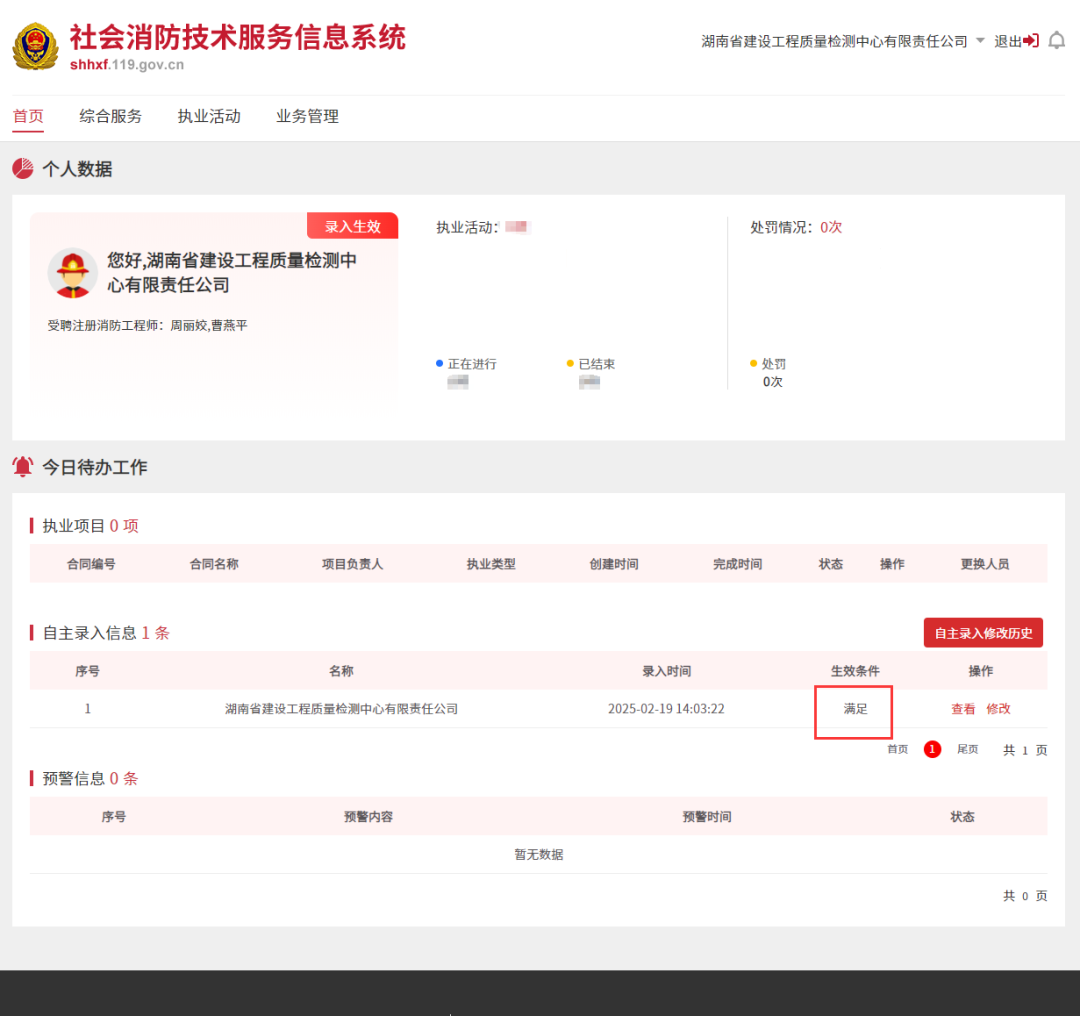Click the 查看 link in the record row
The image size is (1080, 1016).
[x=963, y=709]
